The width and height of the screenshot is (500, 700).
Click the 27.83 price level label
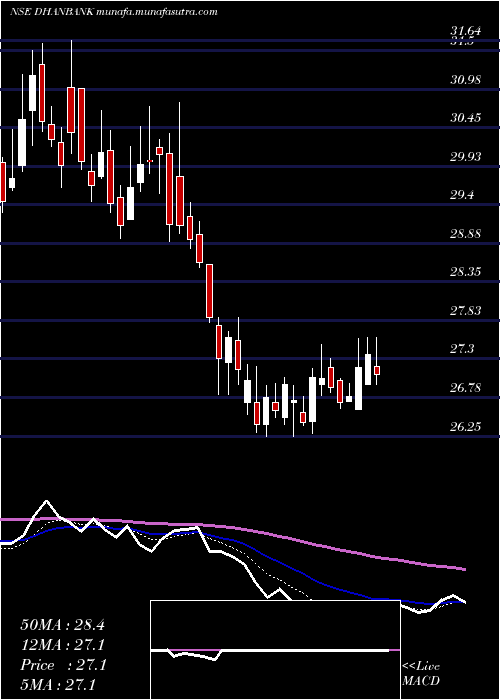tap(466, 310)
